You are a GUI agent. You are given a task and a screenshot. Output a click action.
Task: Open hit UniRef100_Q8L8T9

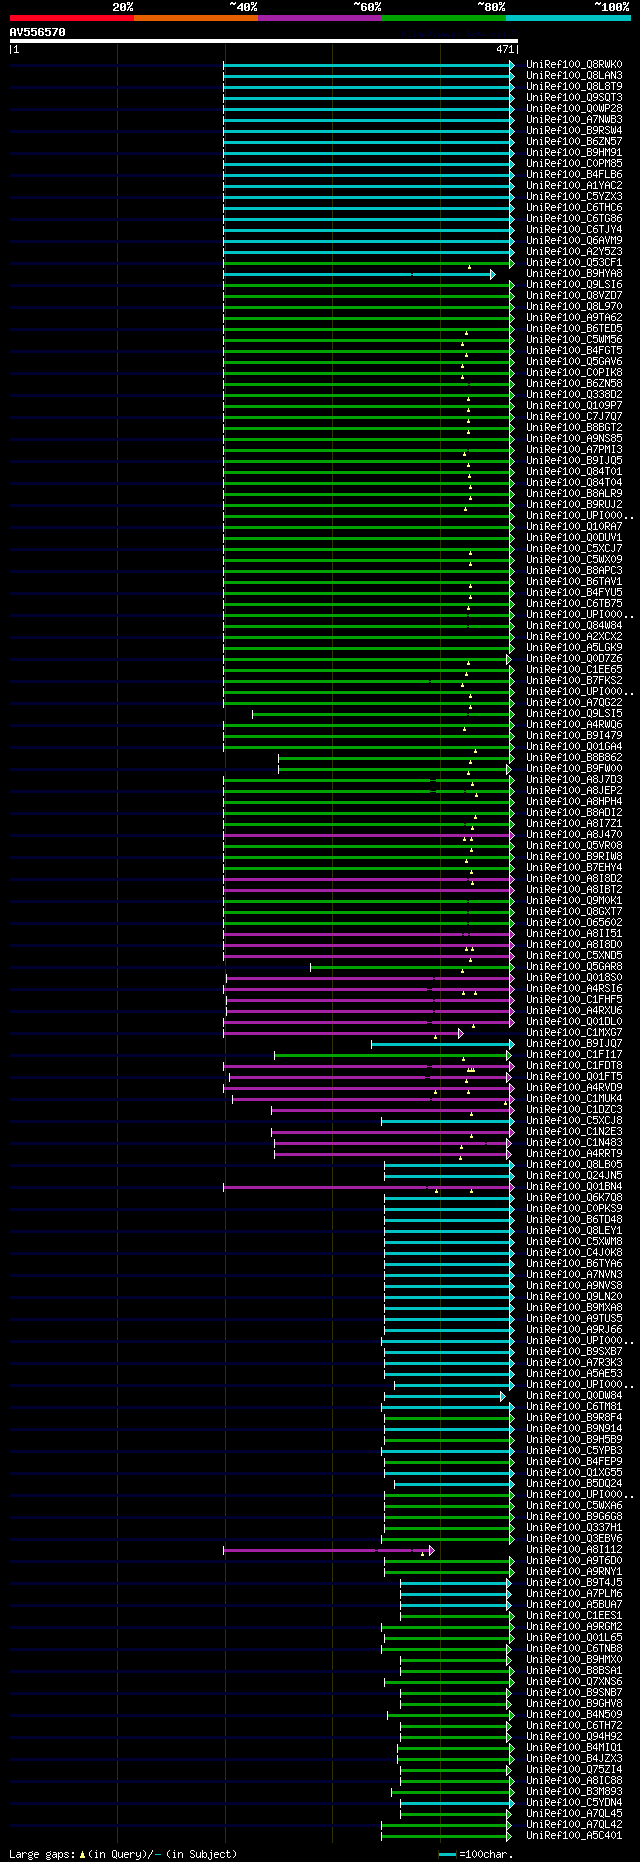click(574, 86)
